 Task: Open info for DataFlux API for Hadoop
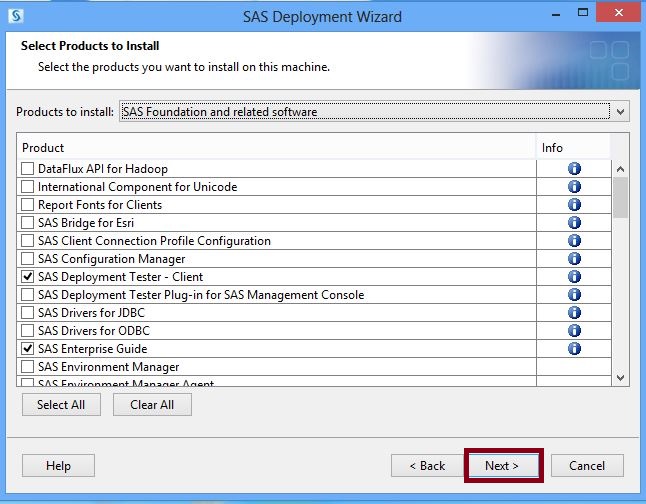[574, 169]
